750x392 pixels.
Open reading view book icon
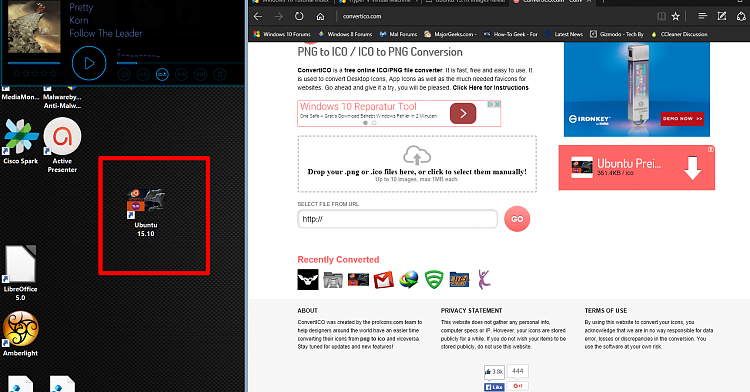point(662,16)
